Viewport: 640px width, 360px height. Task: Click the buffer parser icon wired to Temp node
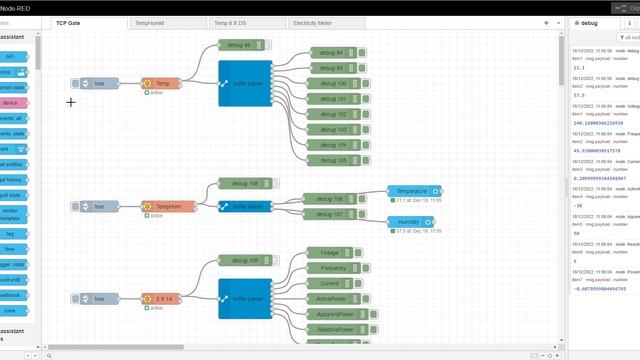click(224, 84)
